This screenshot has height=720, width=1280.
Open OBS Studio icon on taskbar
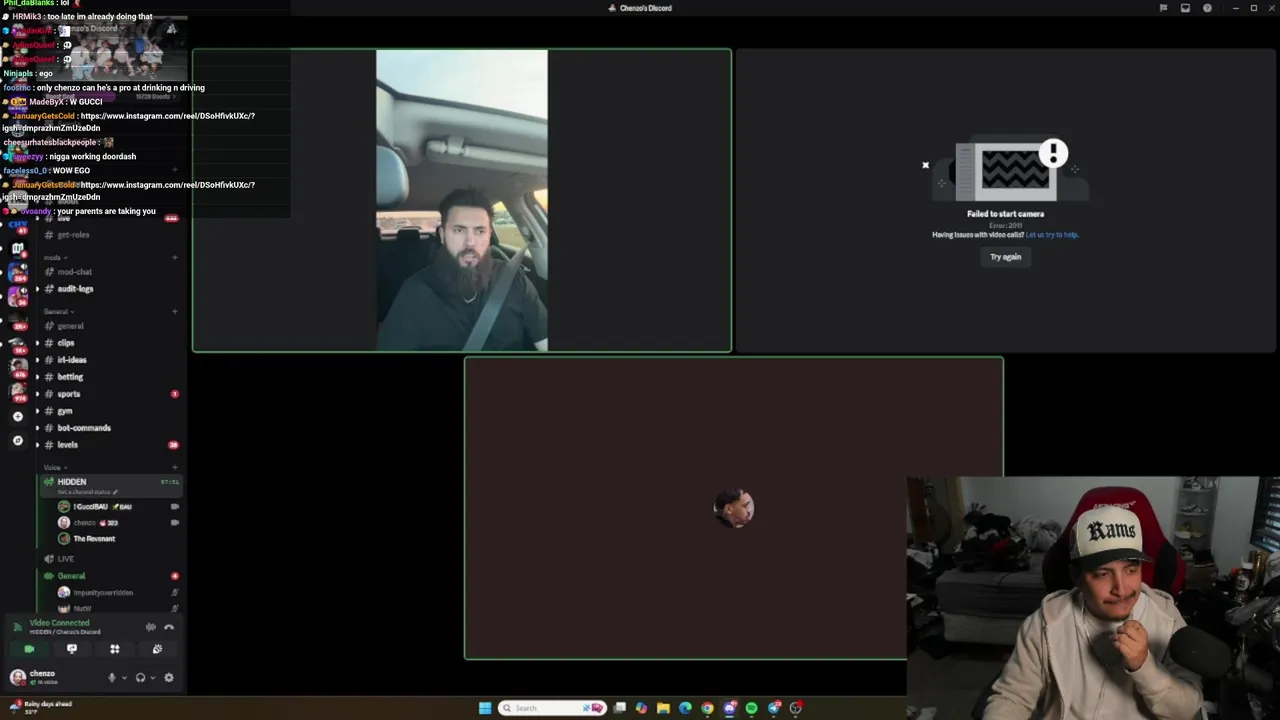tap(796, 708)
